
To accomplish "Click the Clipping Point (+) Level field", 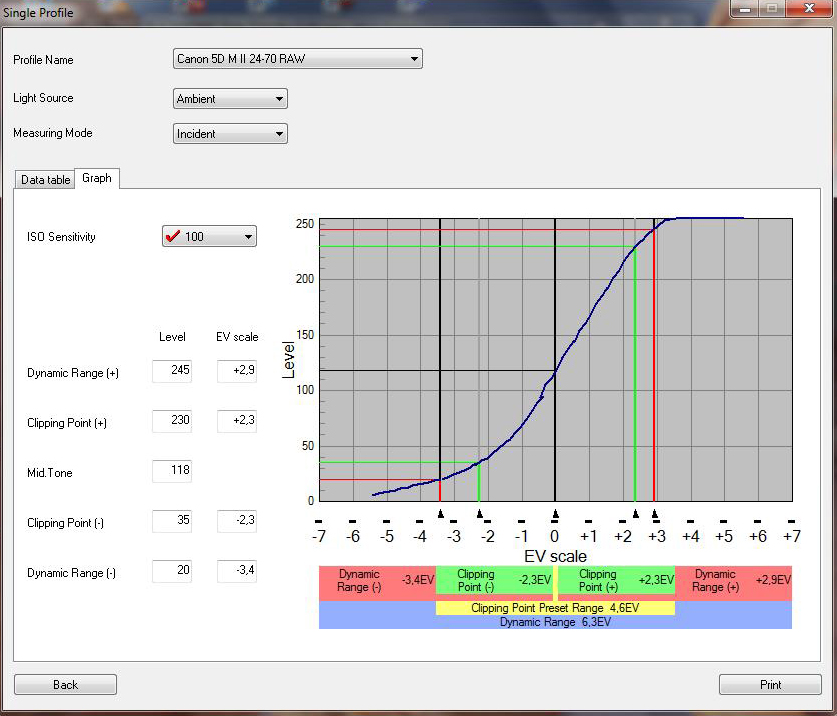I will (x=172, y=421).
